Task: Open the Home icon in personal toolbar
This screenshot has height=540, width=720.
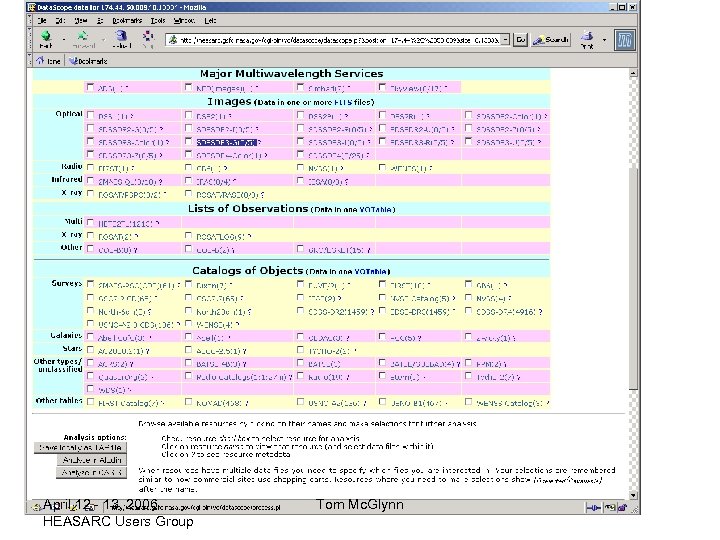Action: pyautogui.click(x=46, y=60)
